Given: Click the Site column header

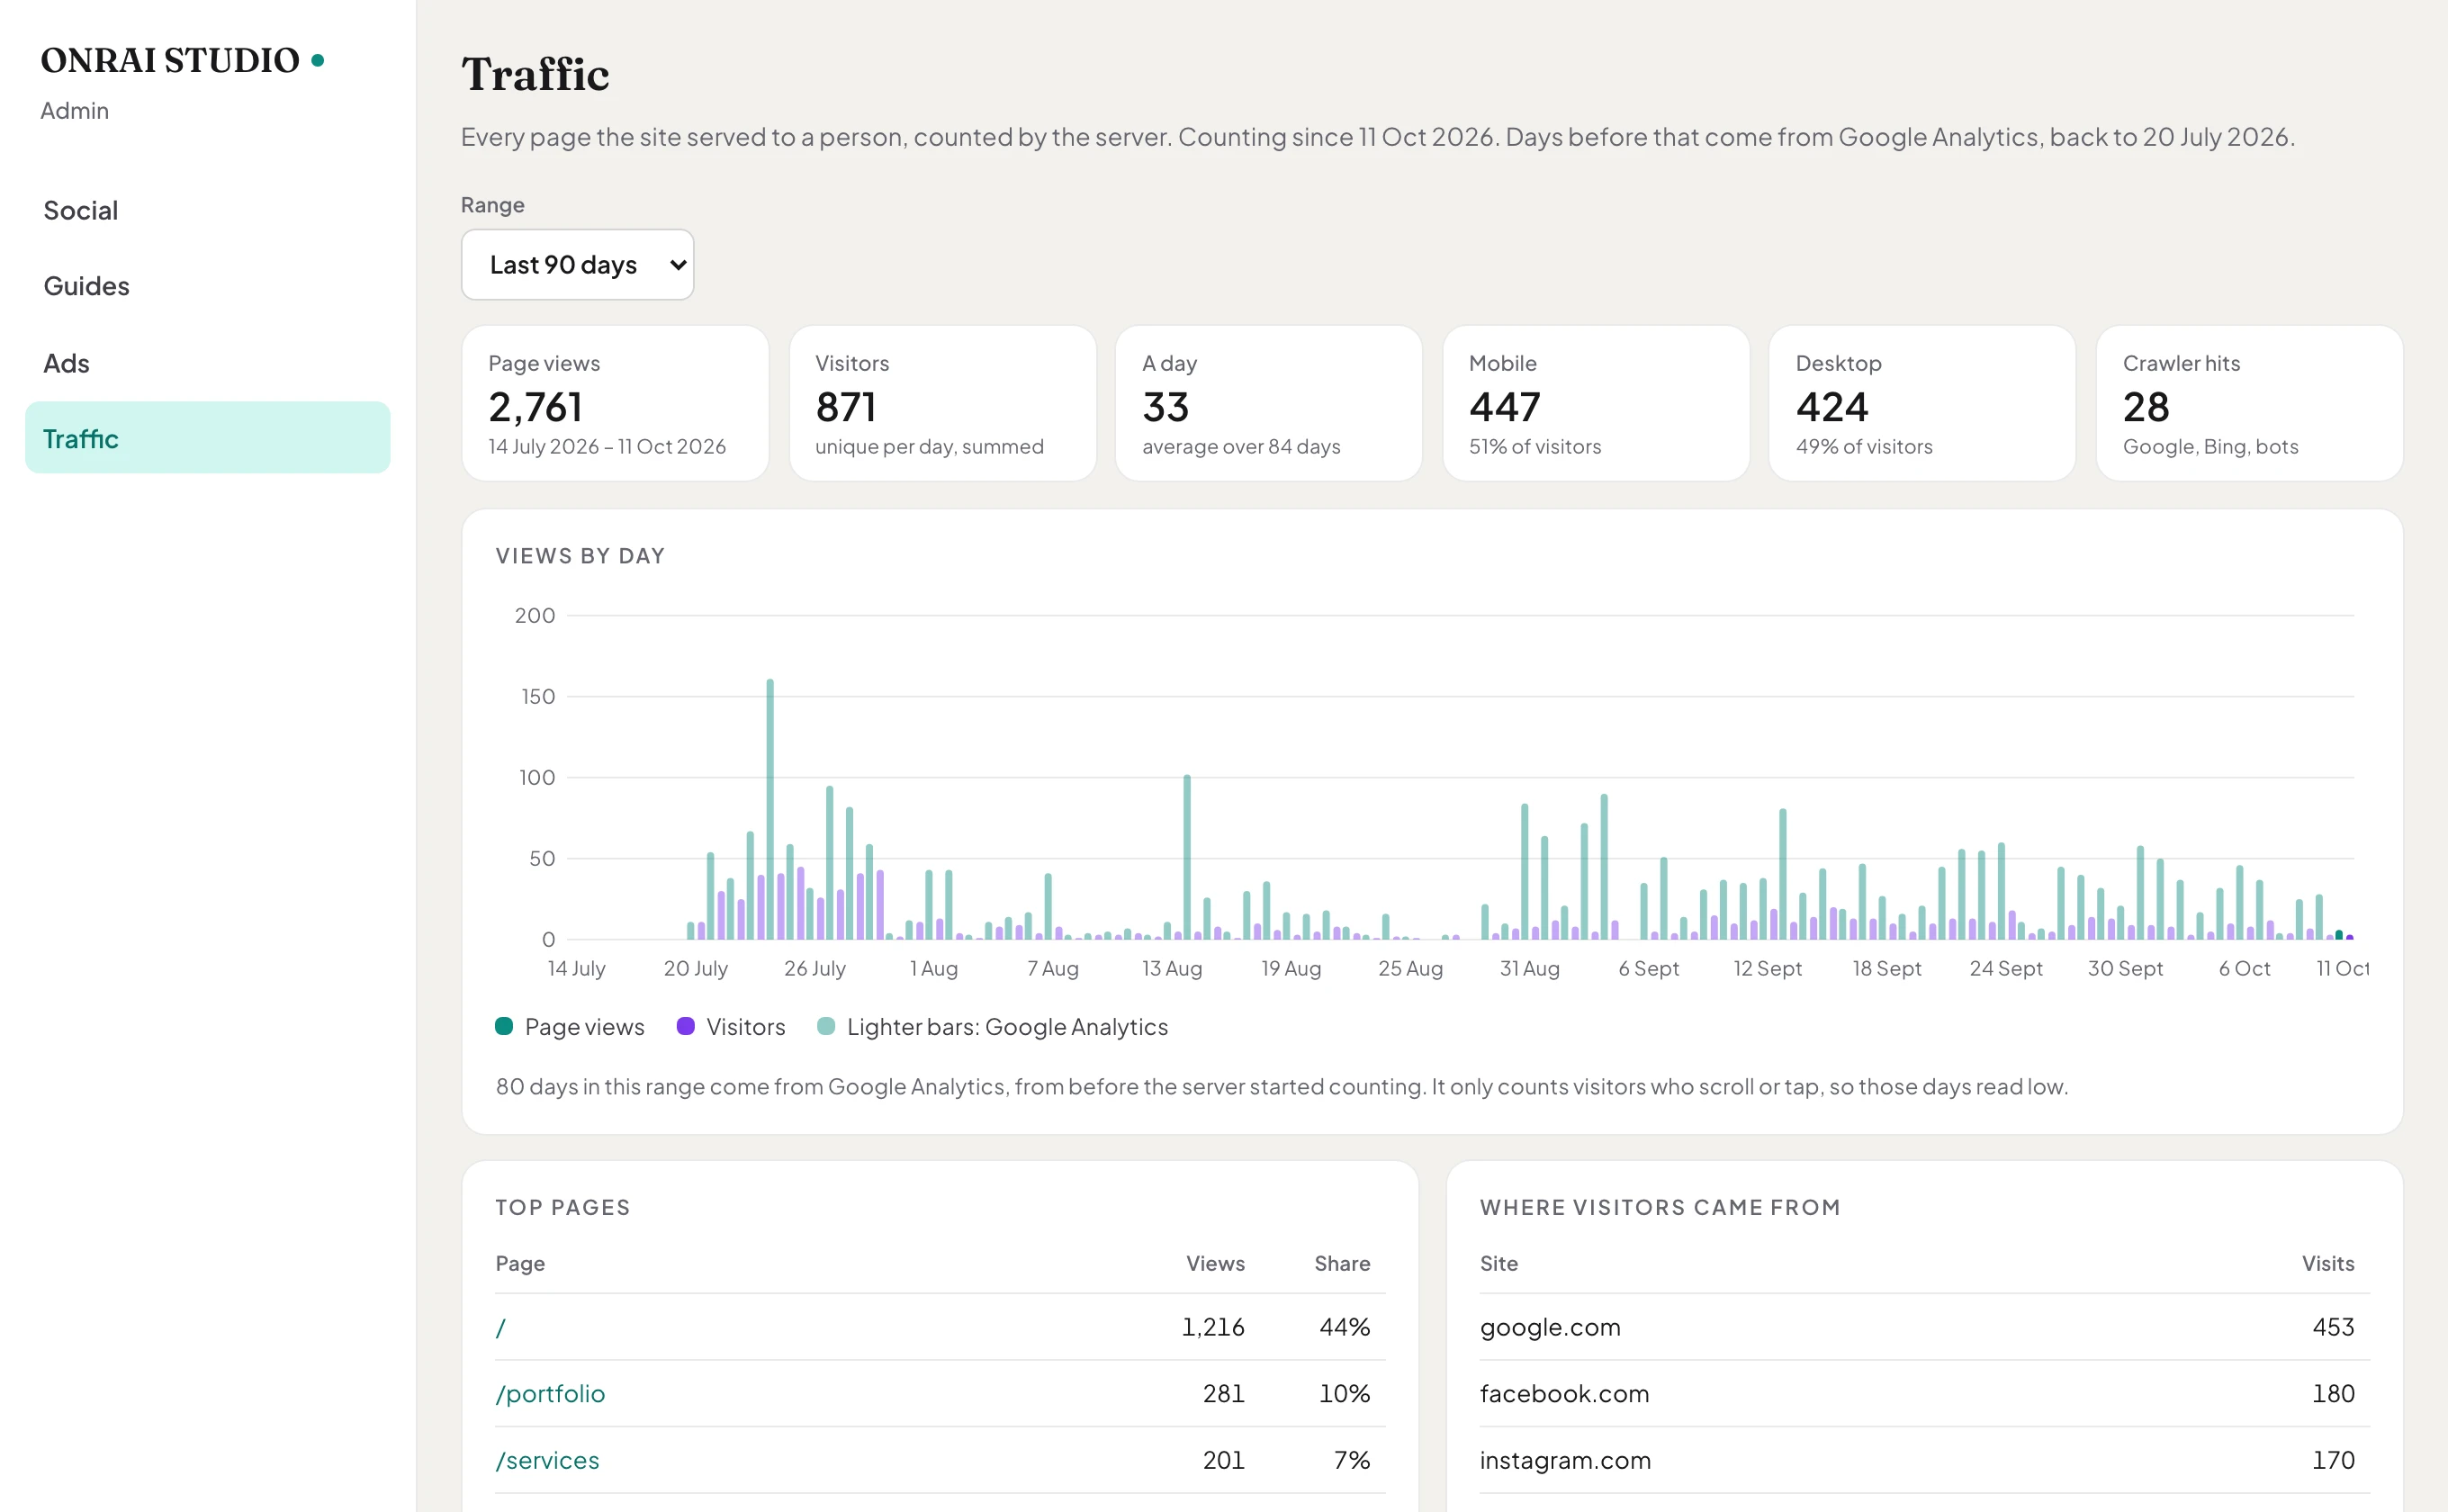Looking at the screenshot, I should pyautogui.click(x=1498, y=1263).
